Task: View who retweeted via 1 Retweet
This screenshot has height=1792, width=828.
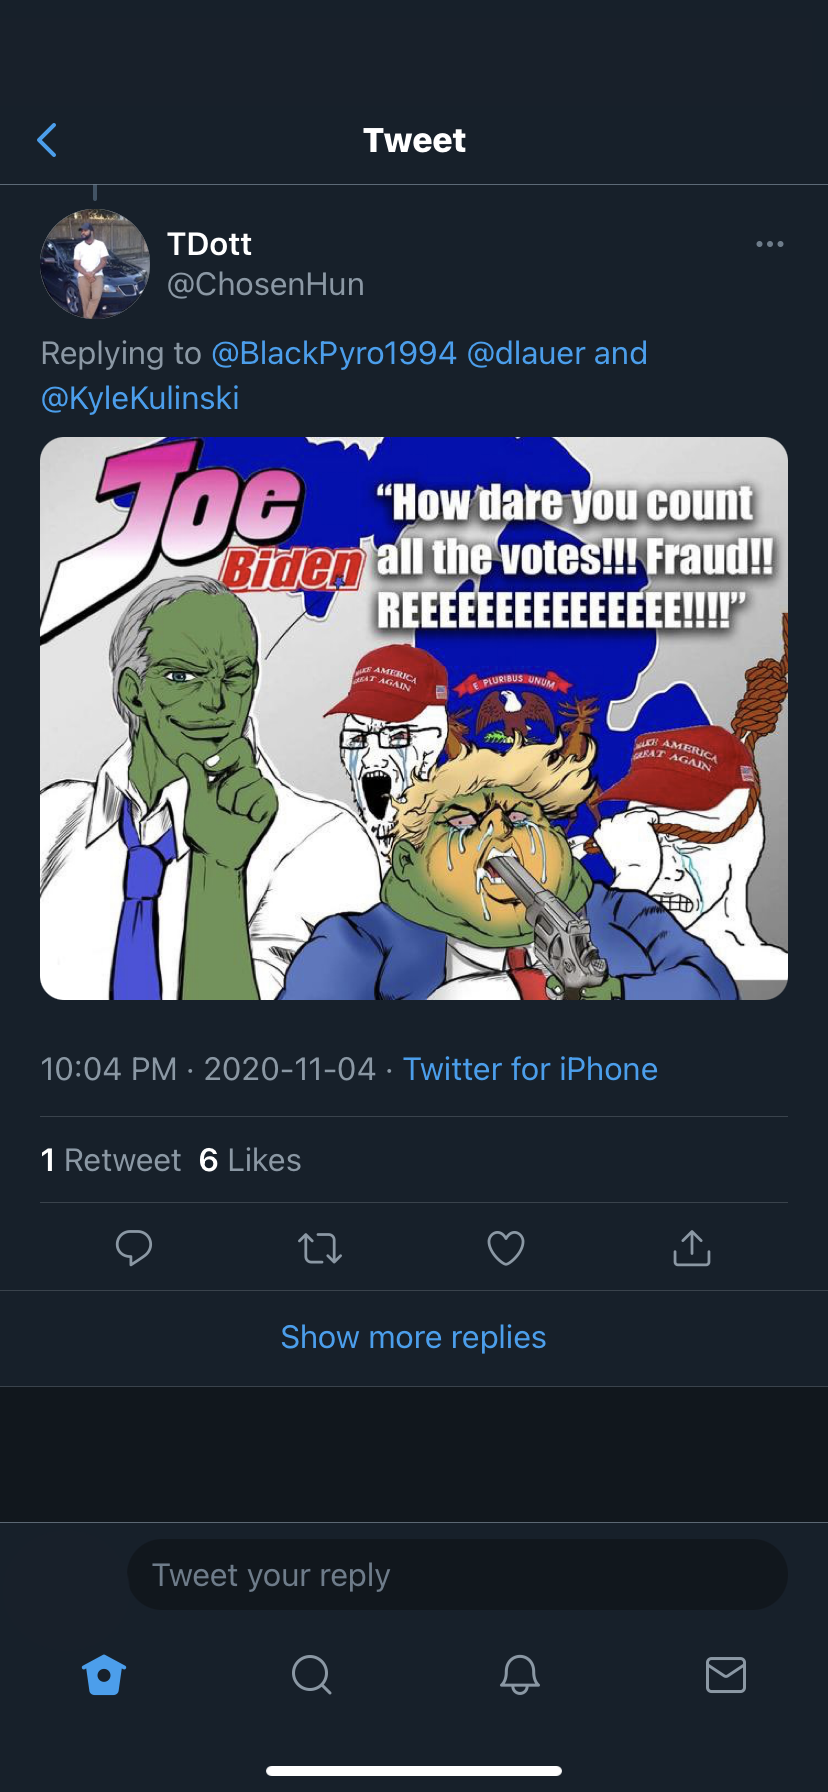Action: 110,1159
